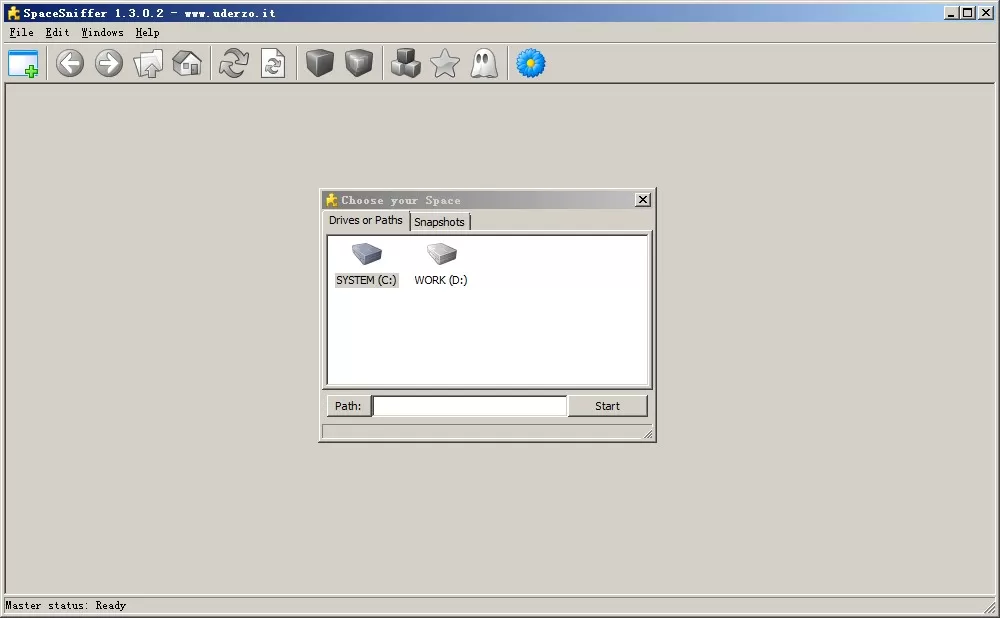Click the Start button

[x=607, y=406]
